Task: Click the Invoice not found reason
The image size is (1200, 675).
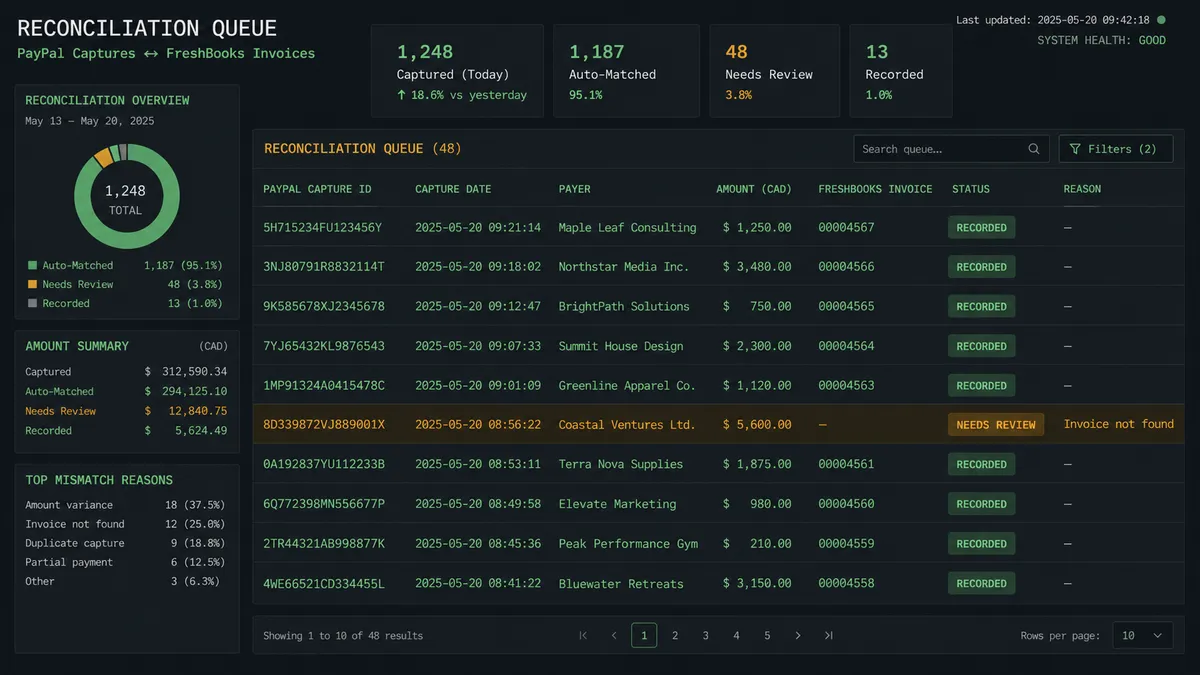Action: click(x=1118, y=424)
